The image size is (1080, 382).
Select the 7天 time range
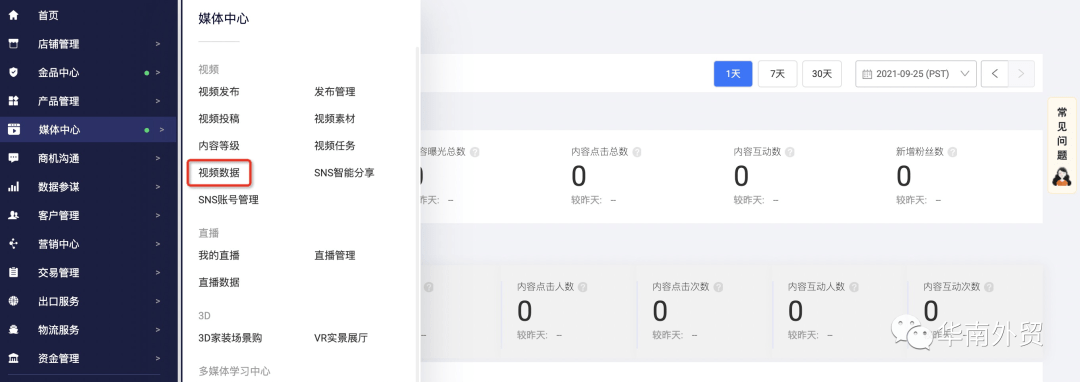pyautogui.click(x=778, y=74)
